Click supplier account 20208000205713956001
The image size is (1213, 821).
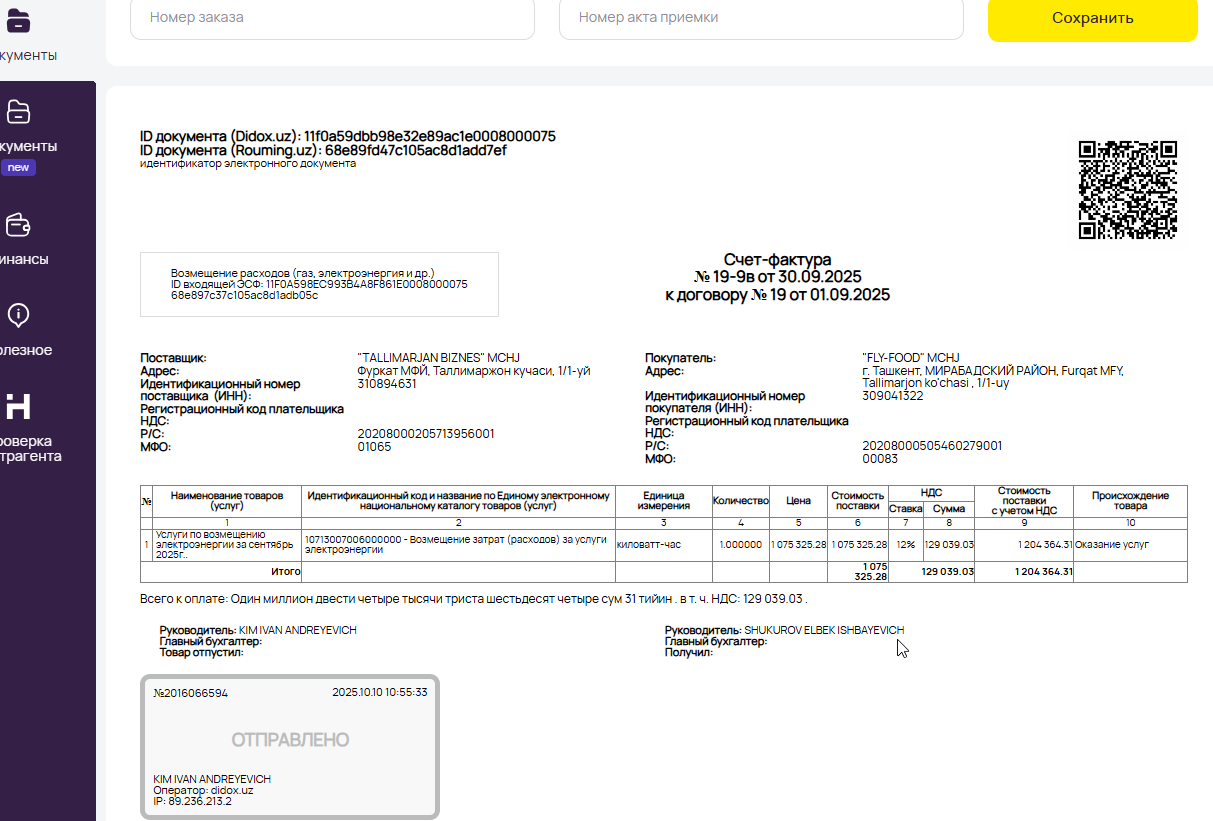point(426,434)
